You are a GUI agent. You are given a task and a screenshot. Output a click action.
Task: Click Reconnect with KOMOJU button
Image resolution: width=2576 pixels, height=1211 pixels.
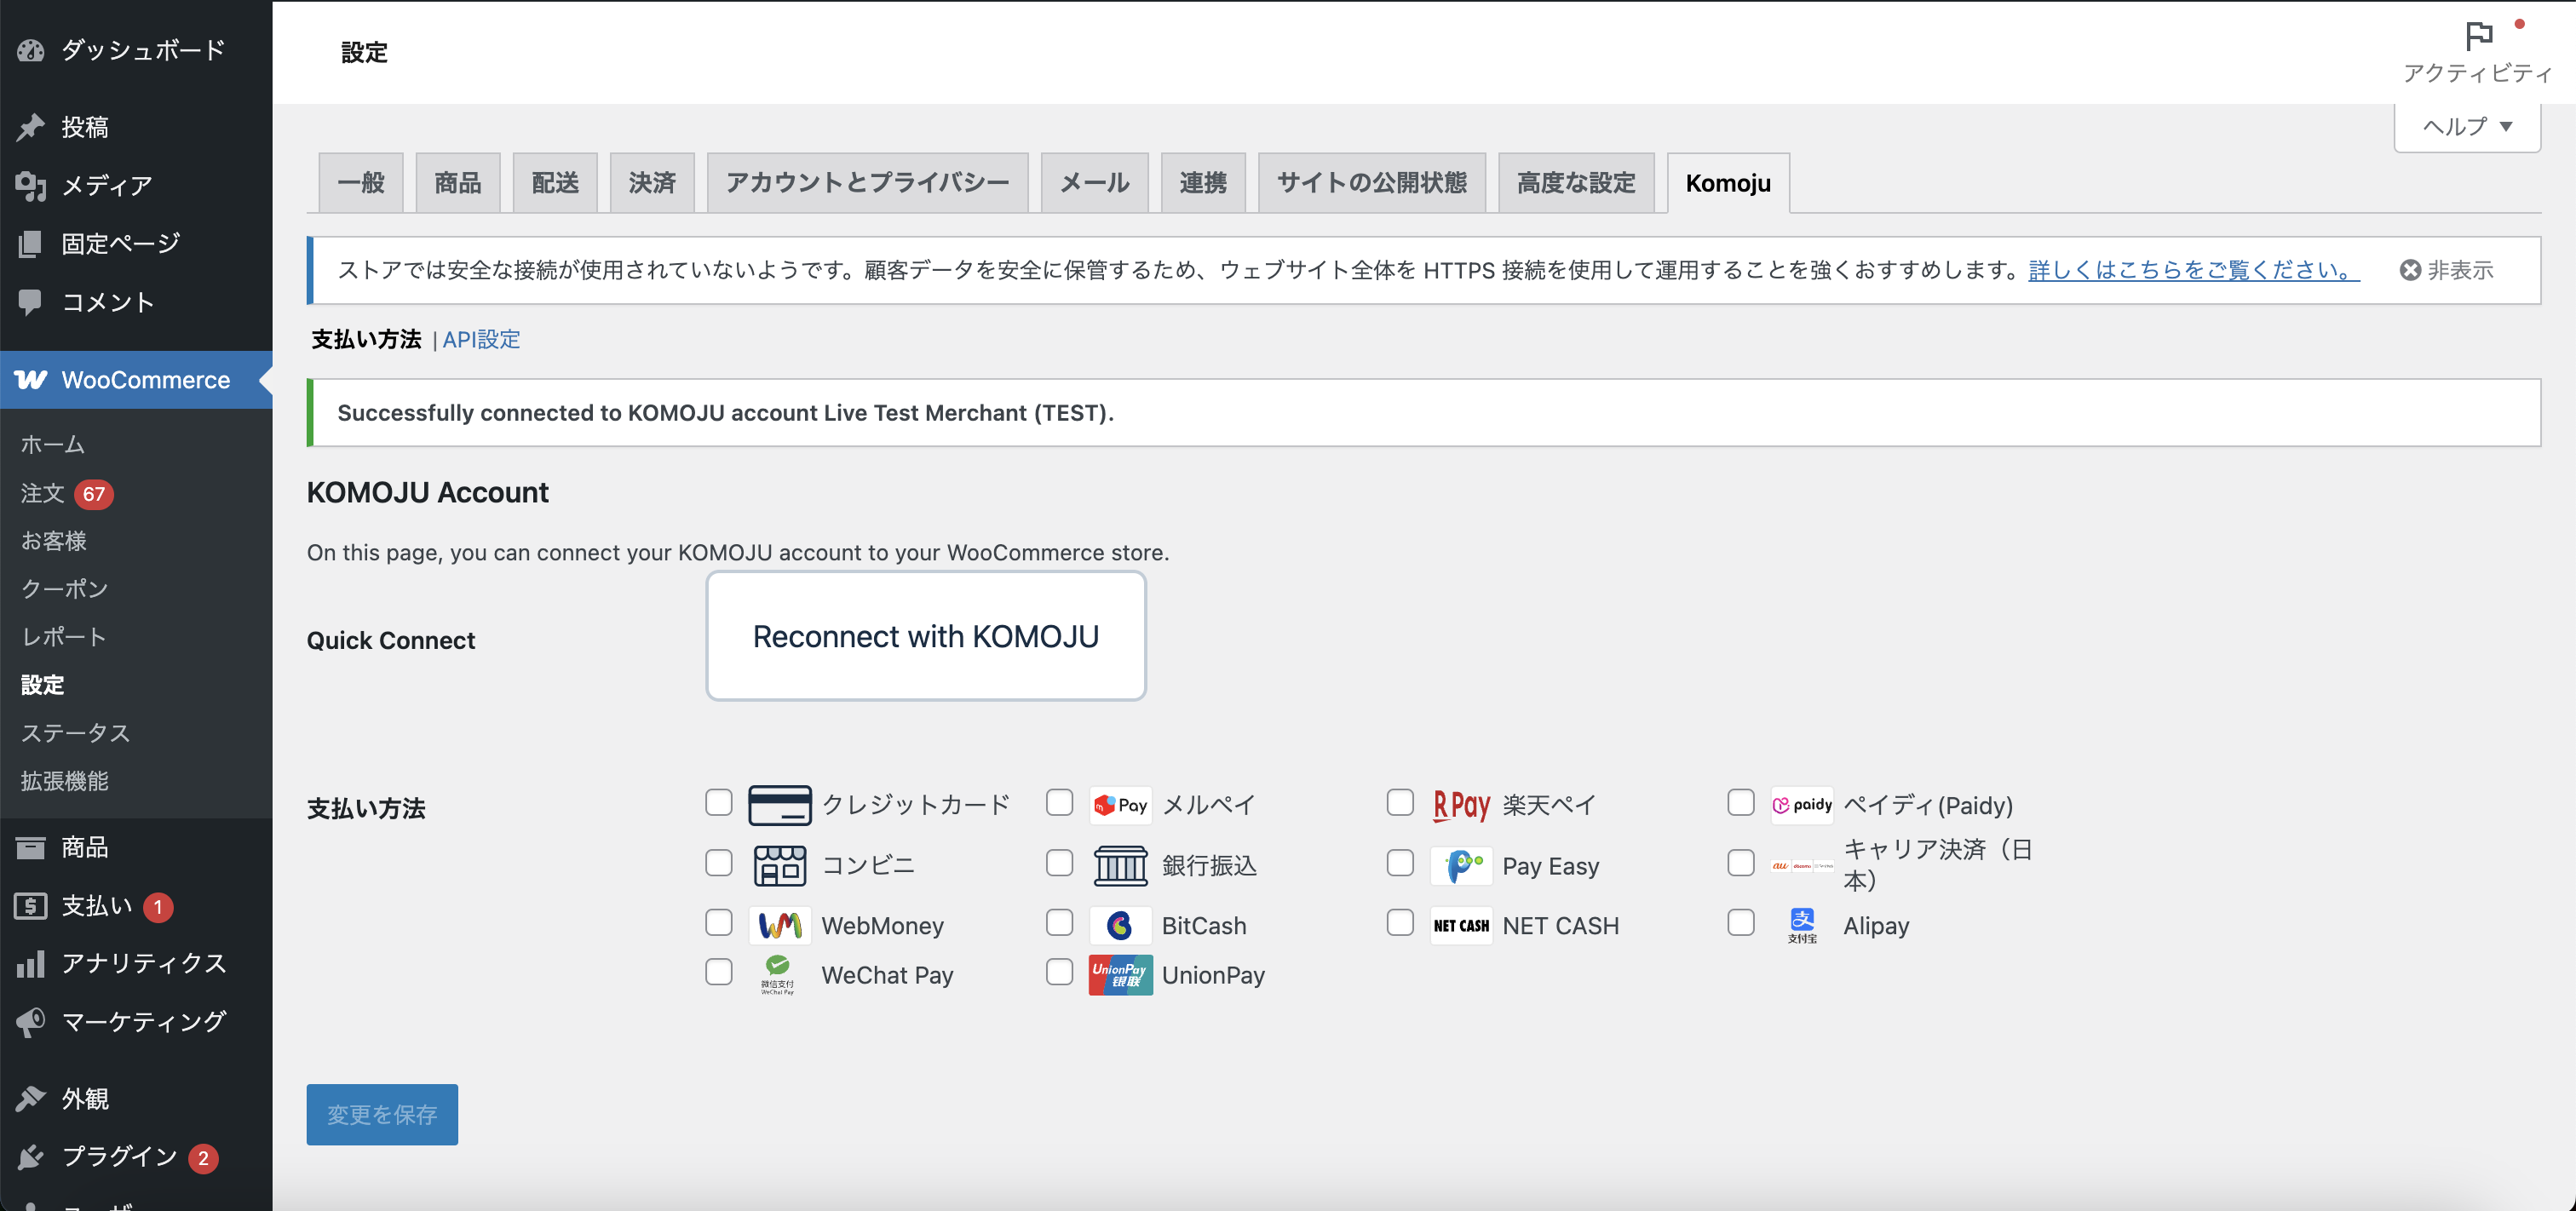(x=926, y=636)
